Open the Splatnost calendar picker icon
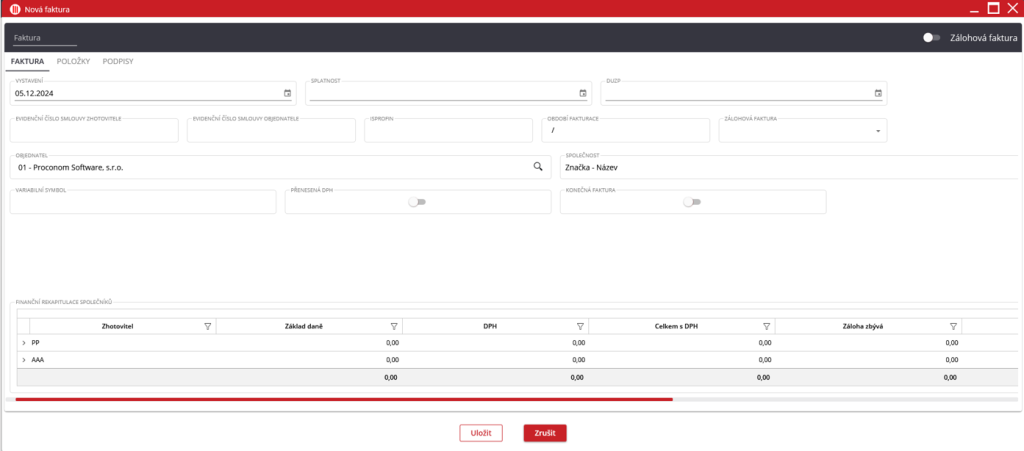This screenshot has height=451, width=1024. coord(583,93)
